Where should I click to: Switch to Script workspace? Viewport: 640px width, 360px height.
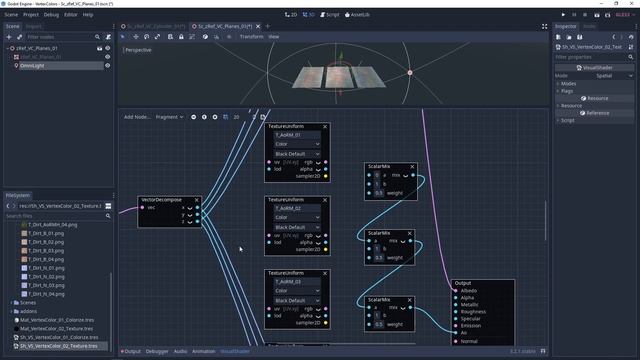[x=330, y=15]
